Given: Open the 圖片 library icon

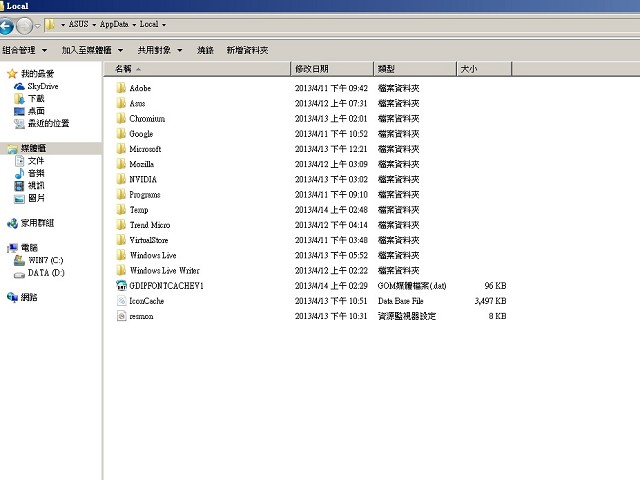Looking at the screenshot, I should pos(19,198).
